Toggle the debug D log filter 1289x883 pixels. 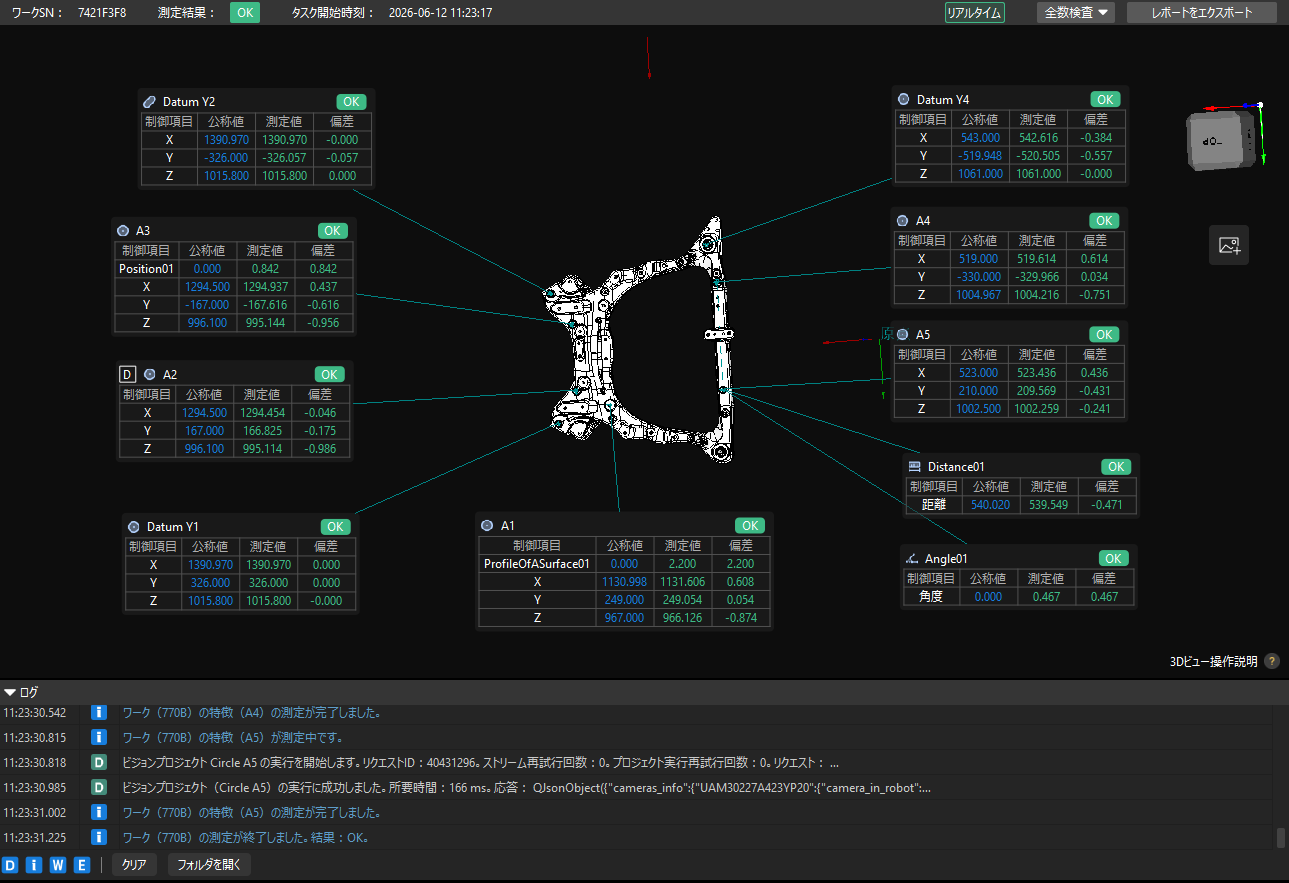tap(11, 865)
